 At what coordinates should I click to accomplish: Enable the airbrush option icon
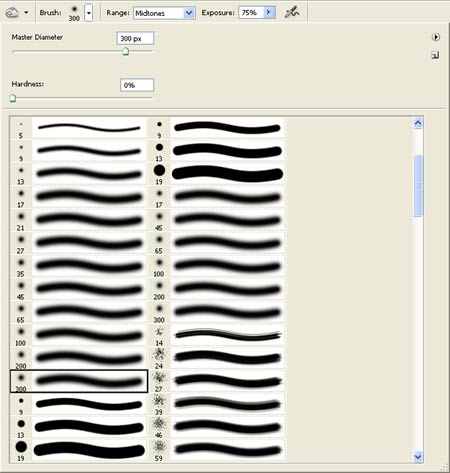coord(292,13)
